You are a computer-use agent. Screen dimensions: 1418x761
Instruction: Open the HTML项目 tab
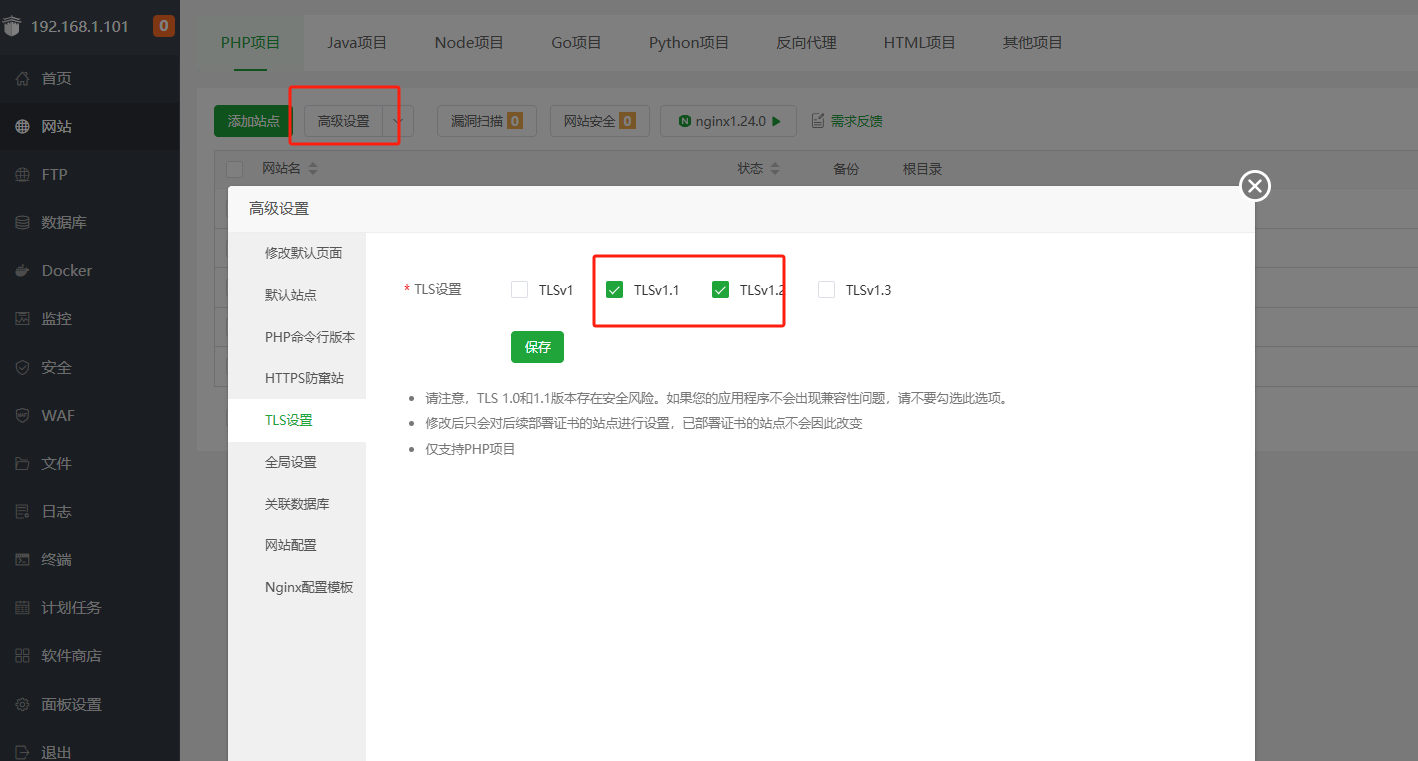(x=920, y=43)
